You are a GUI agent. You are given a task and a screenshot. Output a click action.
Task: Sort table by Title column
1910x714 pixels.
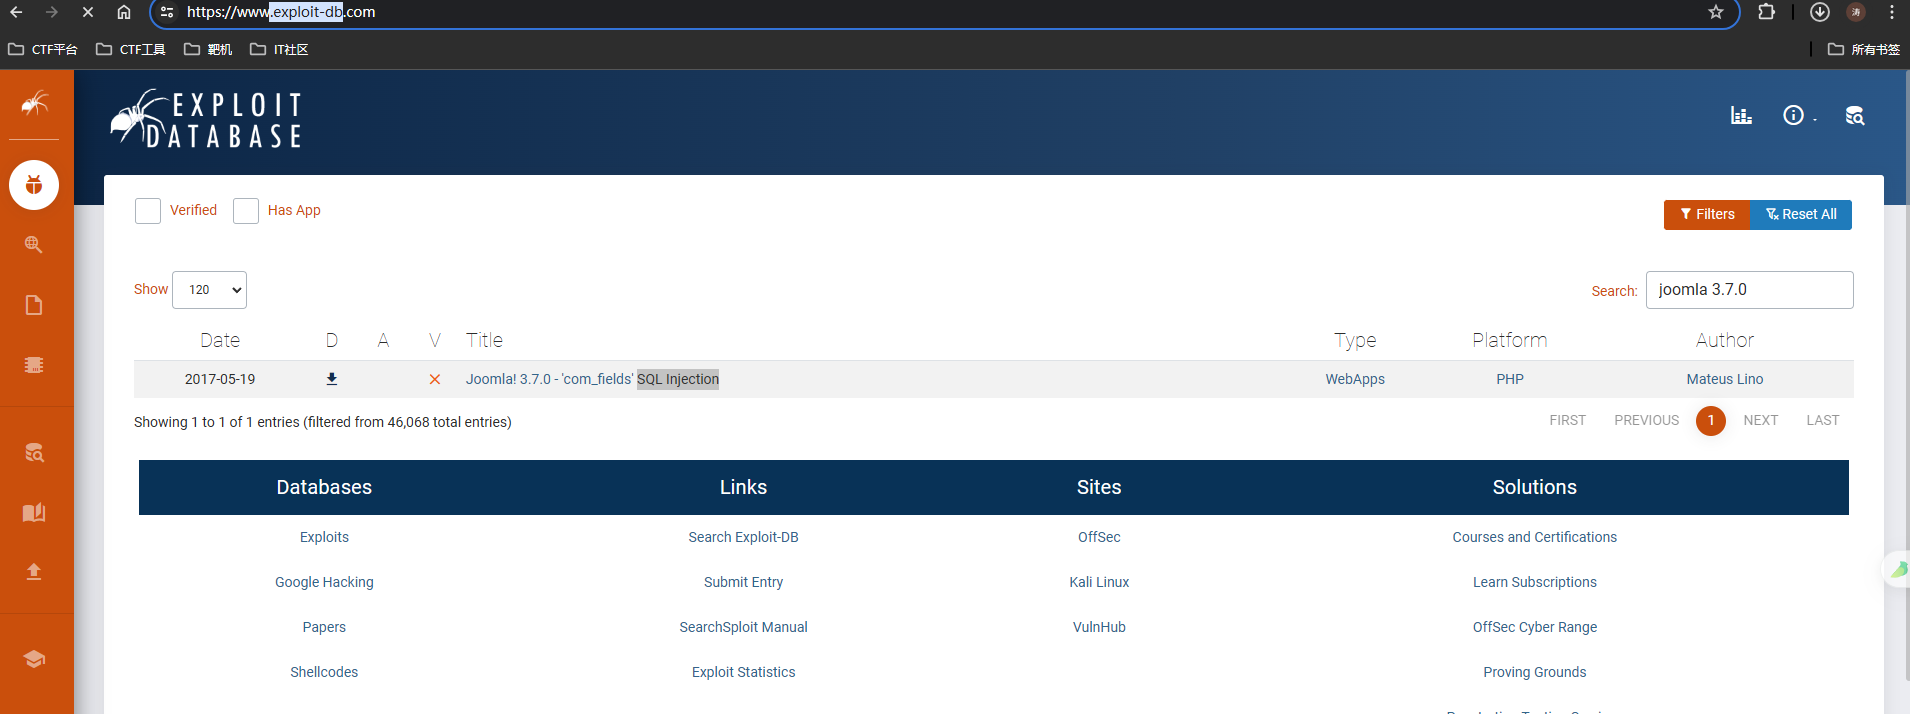click(484, 340)
